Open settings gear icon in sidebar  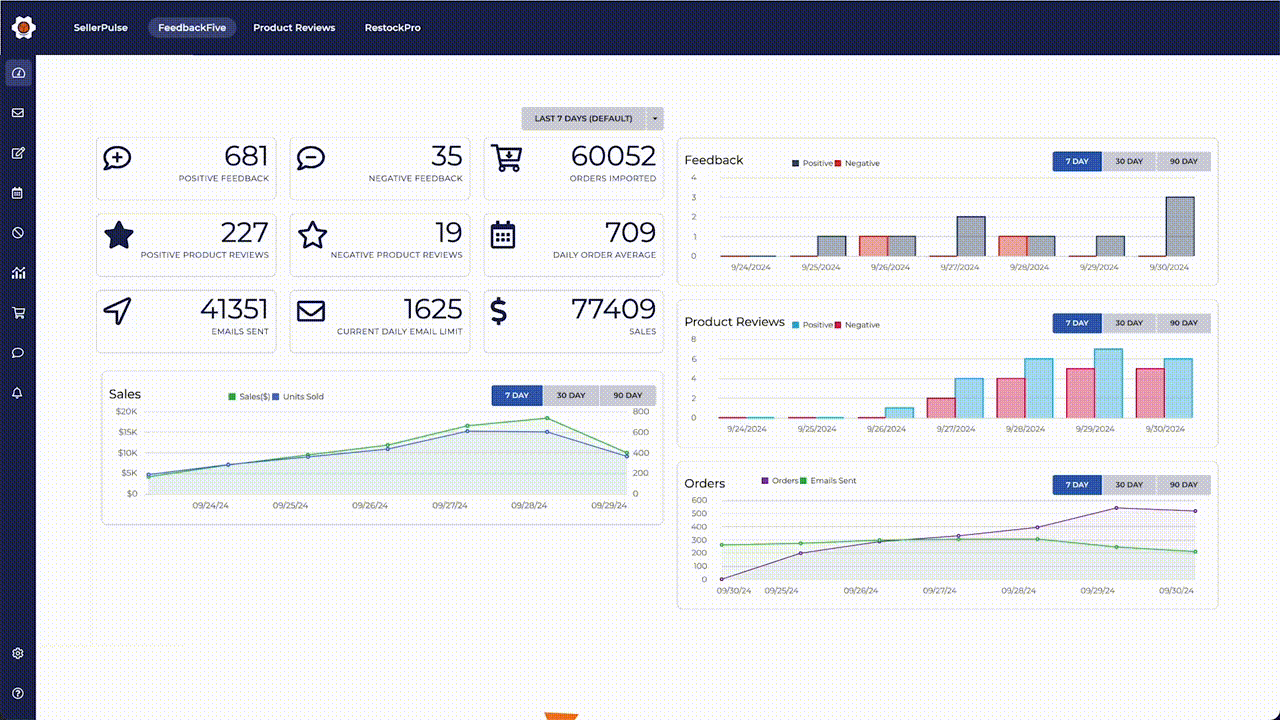[x=18, y=653]
